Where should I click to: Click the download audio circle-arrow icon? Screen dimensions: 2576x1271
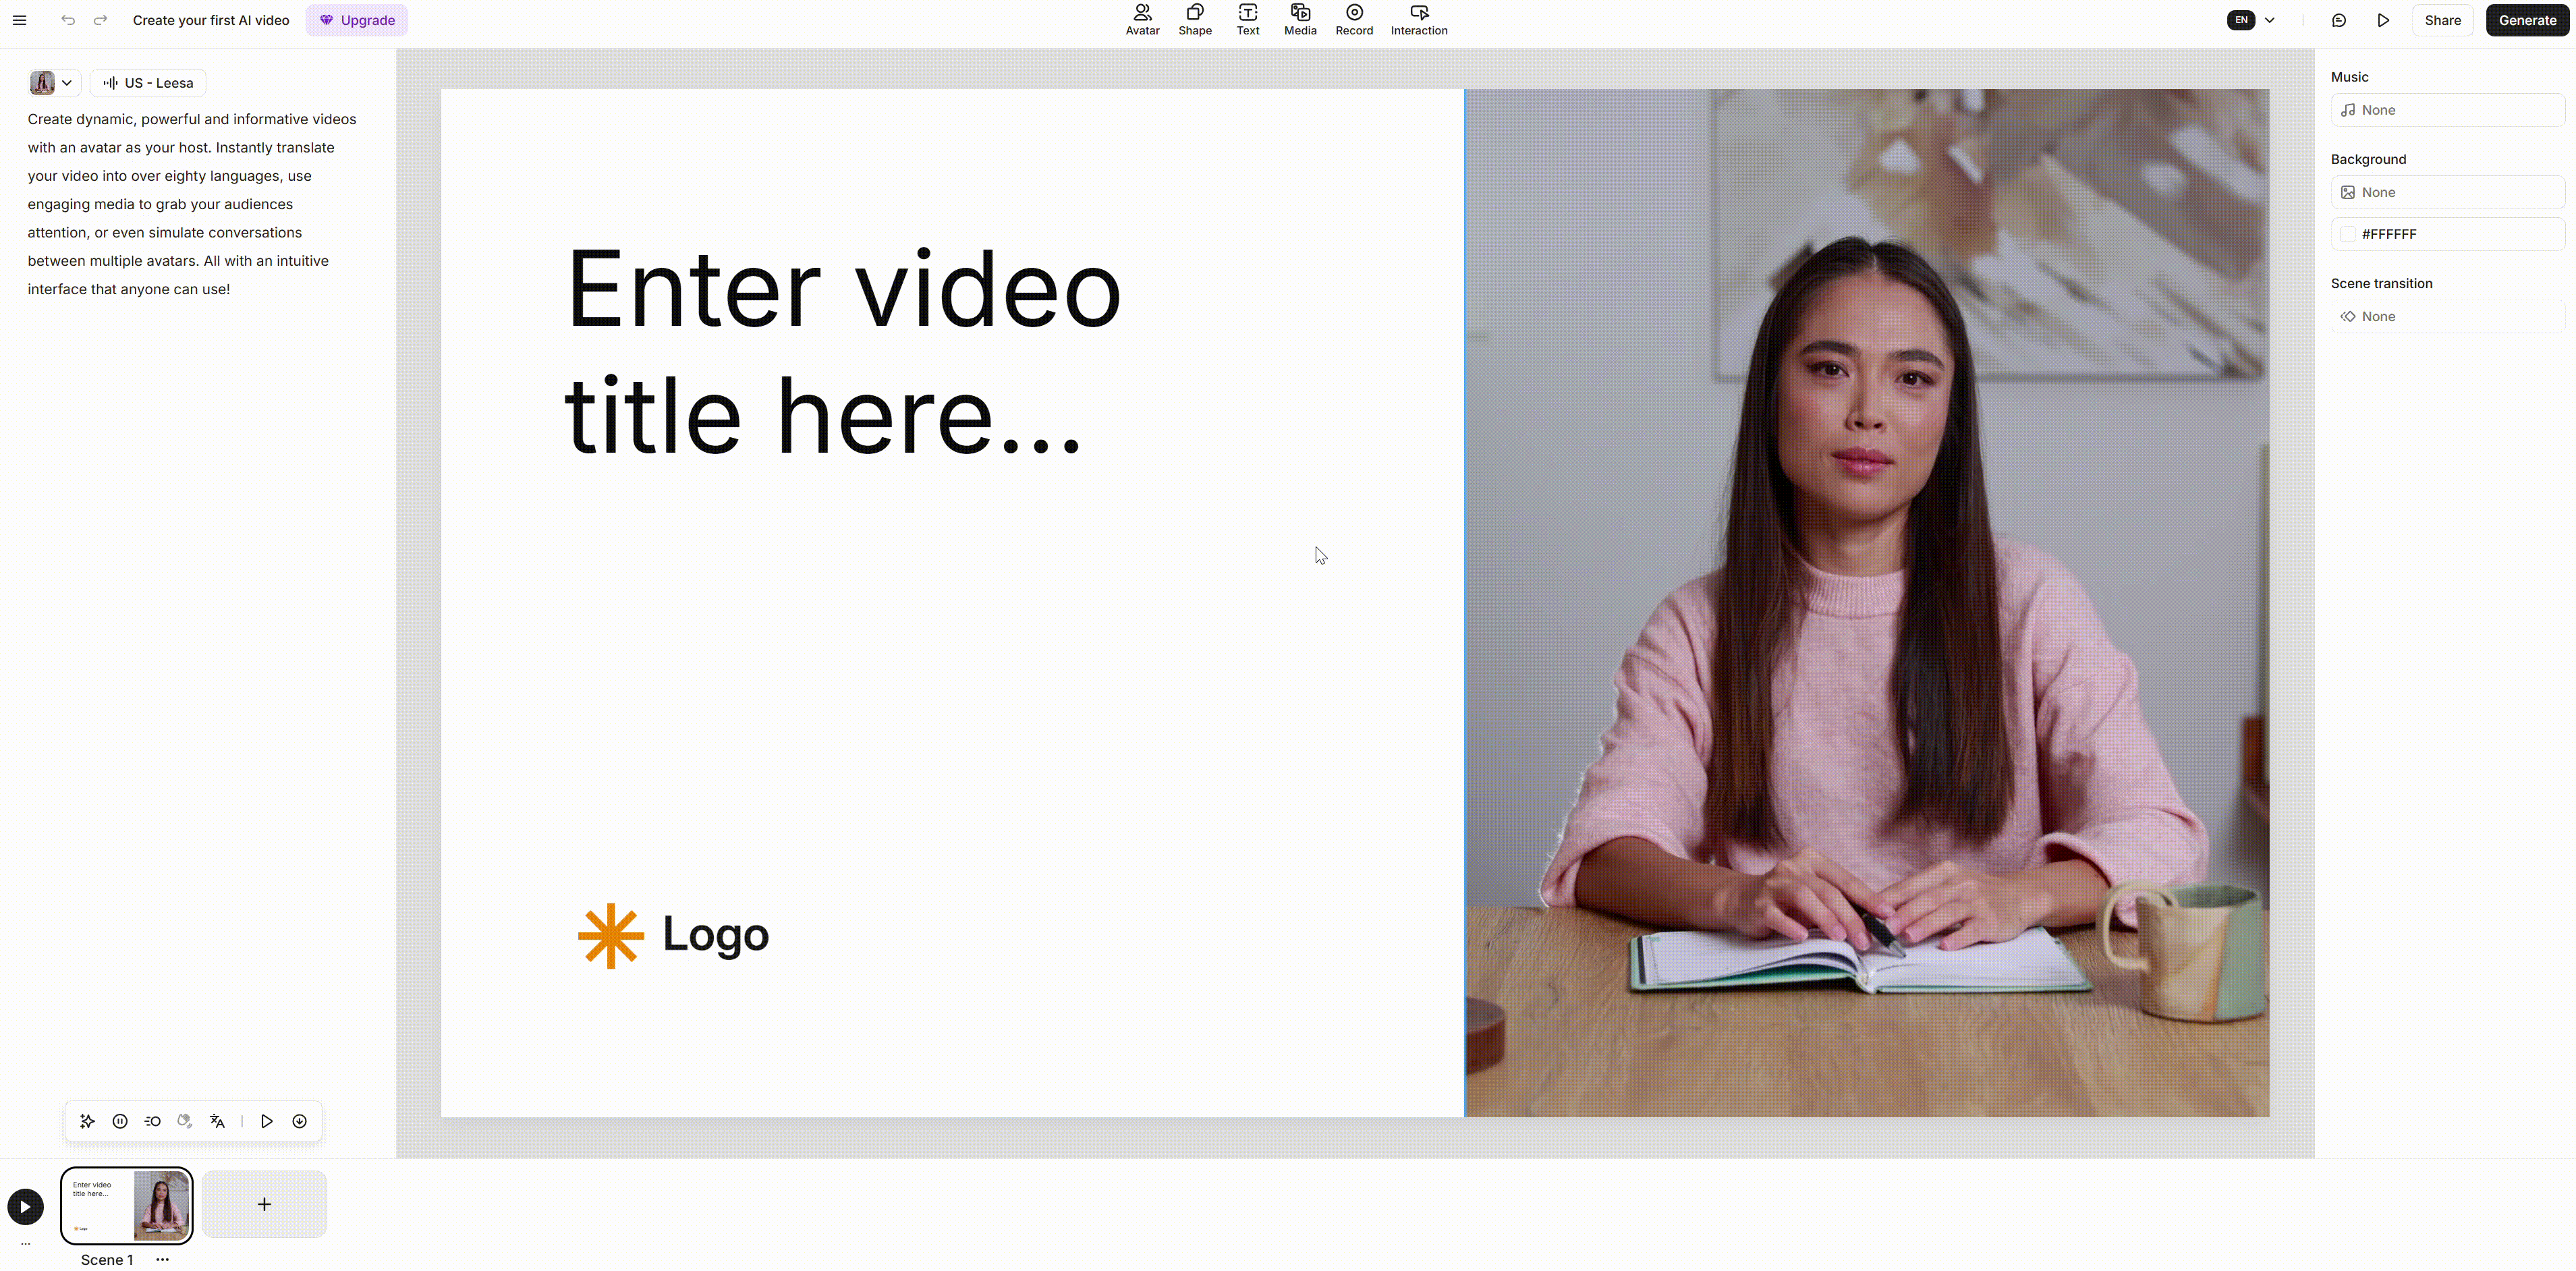click(x=299, y=1121)
